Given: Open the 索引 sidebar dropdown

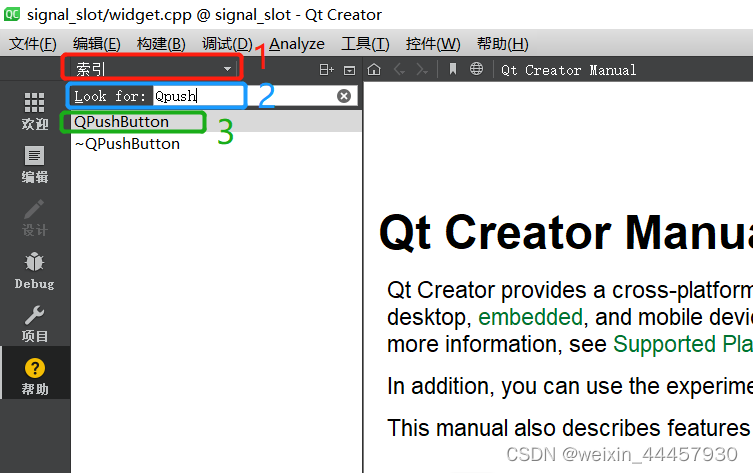Looking at the screenshot, I should [152, 69].
